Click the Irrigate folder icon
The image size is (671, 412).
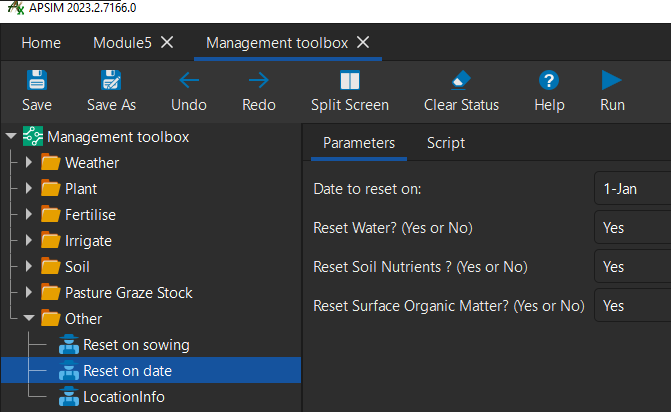click(x=50, y=240)
